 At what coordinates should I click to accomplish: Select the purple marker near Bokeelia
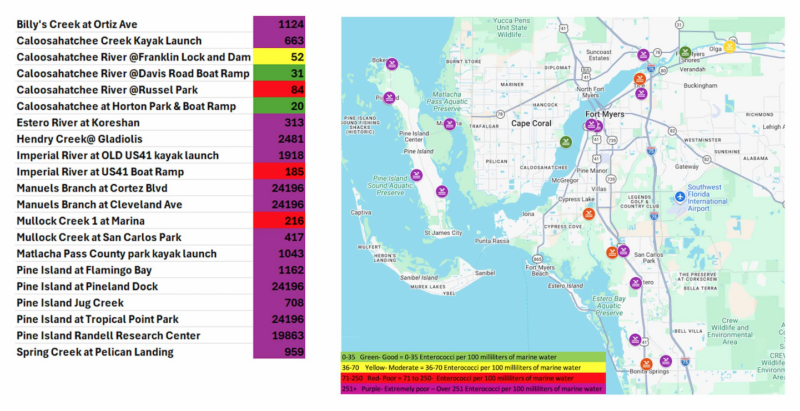tap(392, 64)
